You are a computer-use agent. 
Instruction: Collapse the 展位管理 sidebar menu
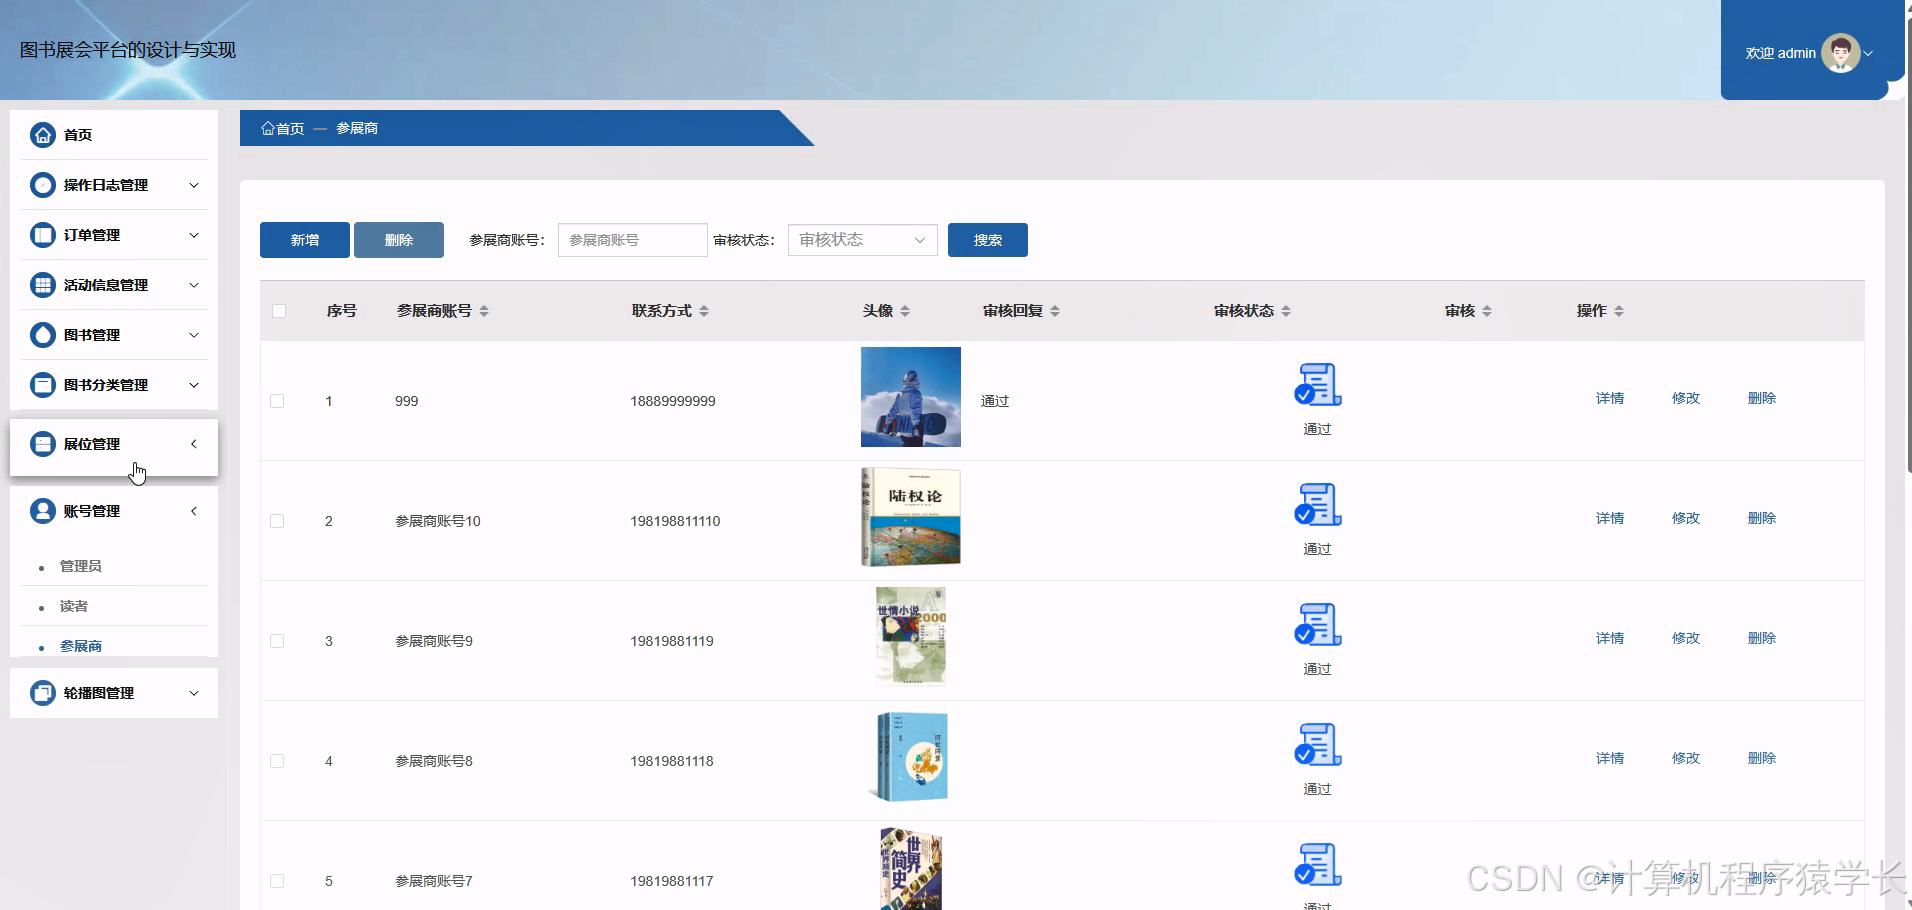pos(193,444)
